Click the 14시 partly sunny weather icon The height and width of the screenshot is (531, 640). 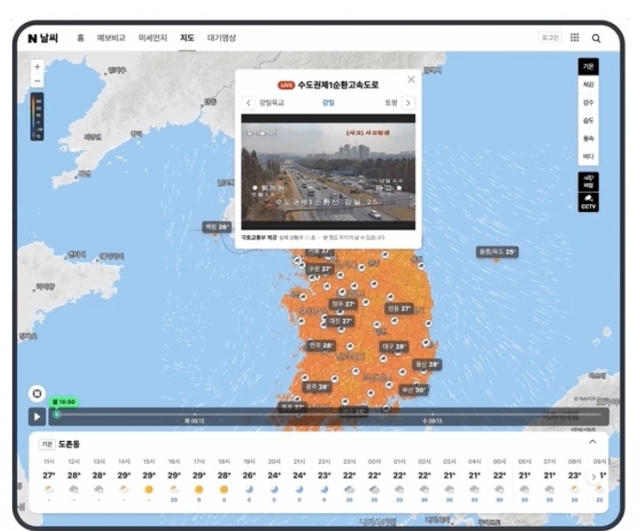pyautogui.click(x=124, y=489)
